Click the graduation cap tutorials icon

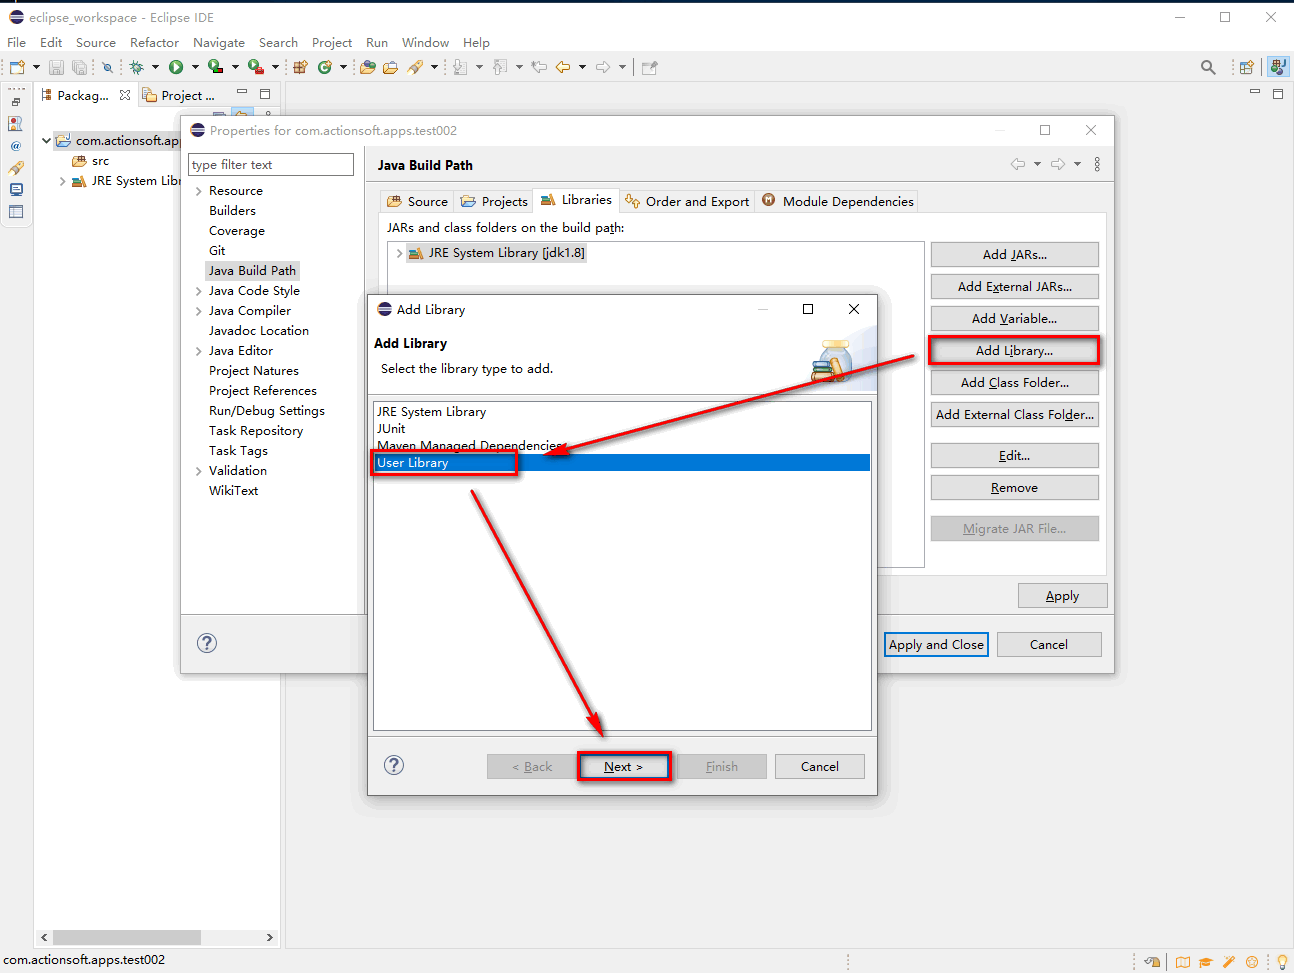coord(1205,962)
